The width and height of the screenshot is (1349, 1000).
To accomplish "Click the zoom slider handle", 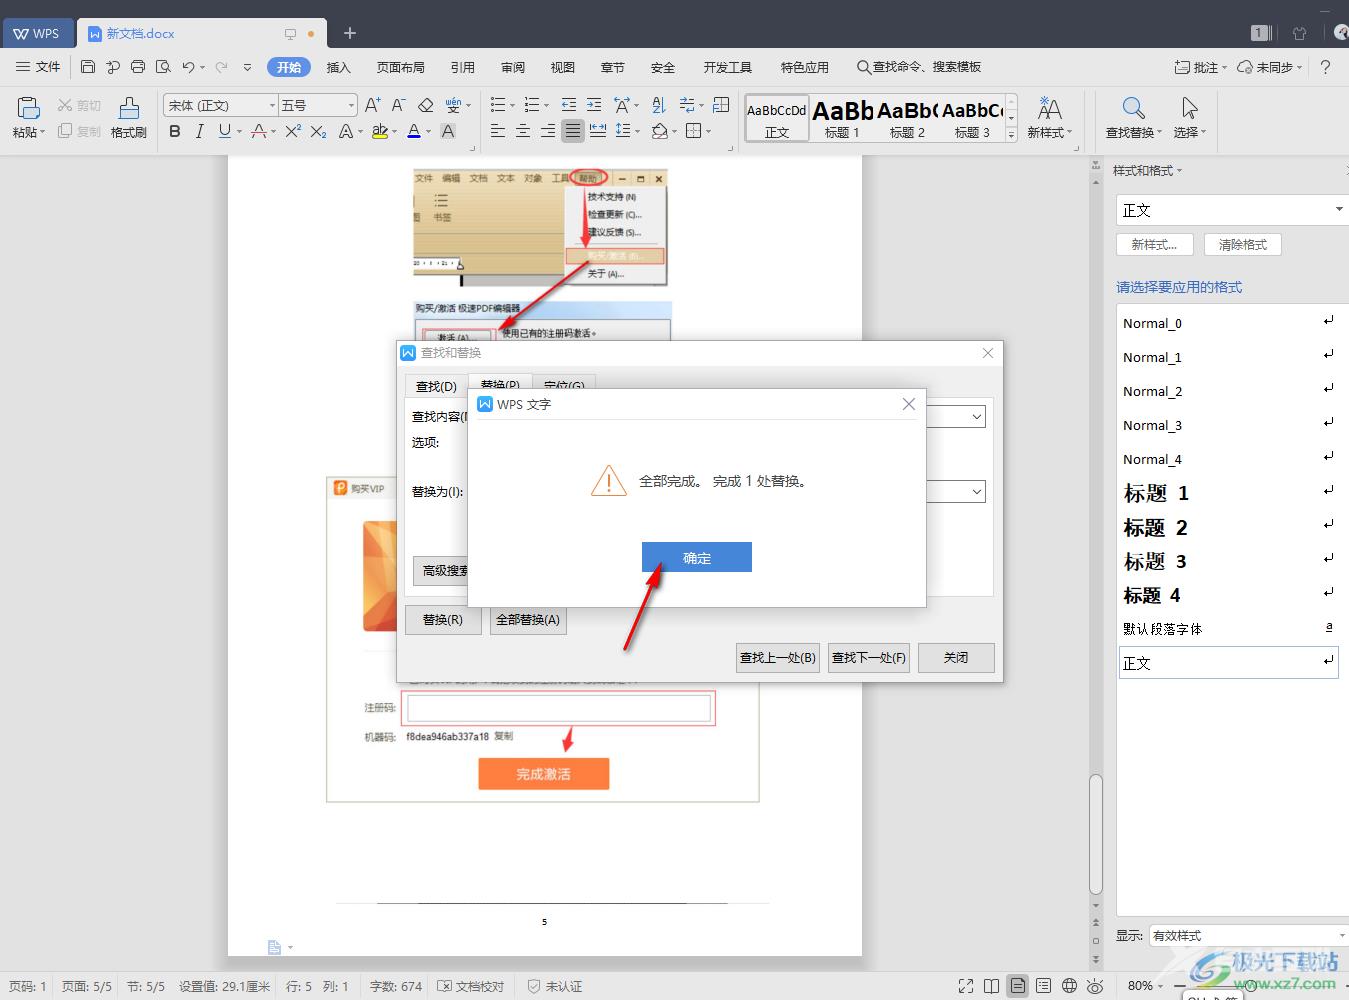I will [x=1250, y=986].
